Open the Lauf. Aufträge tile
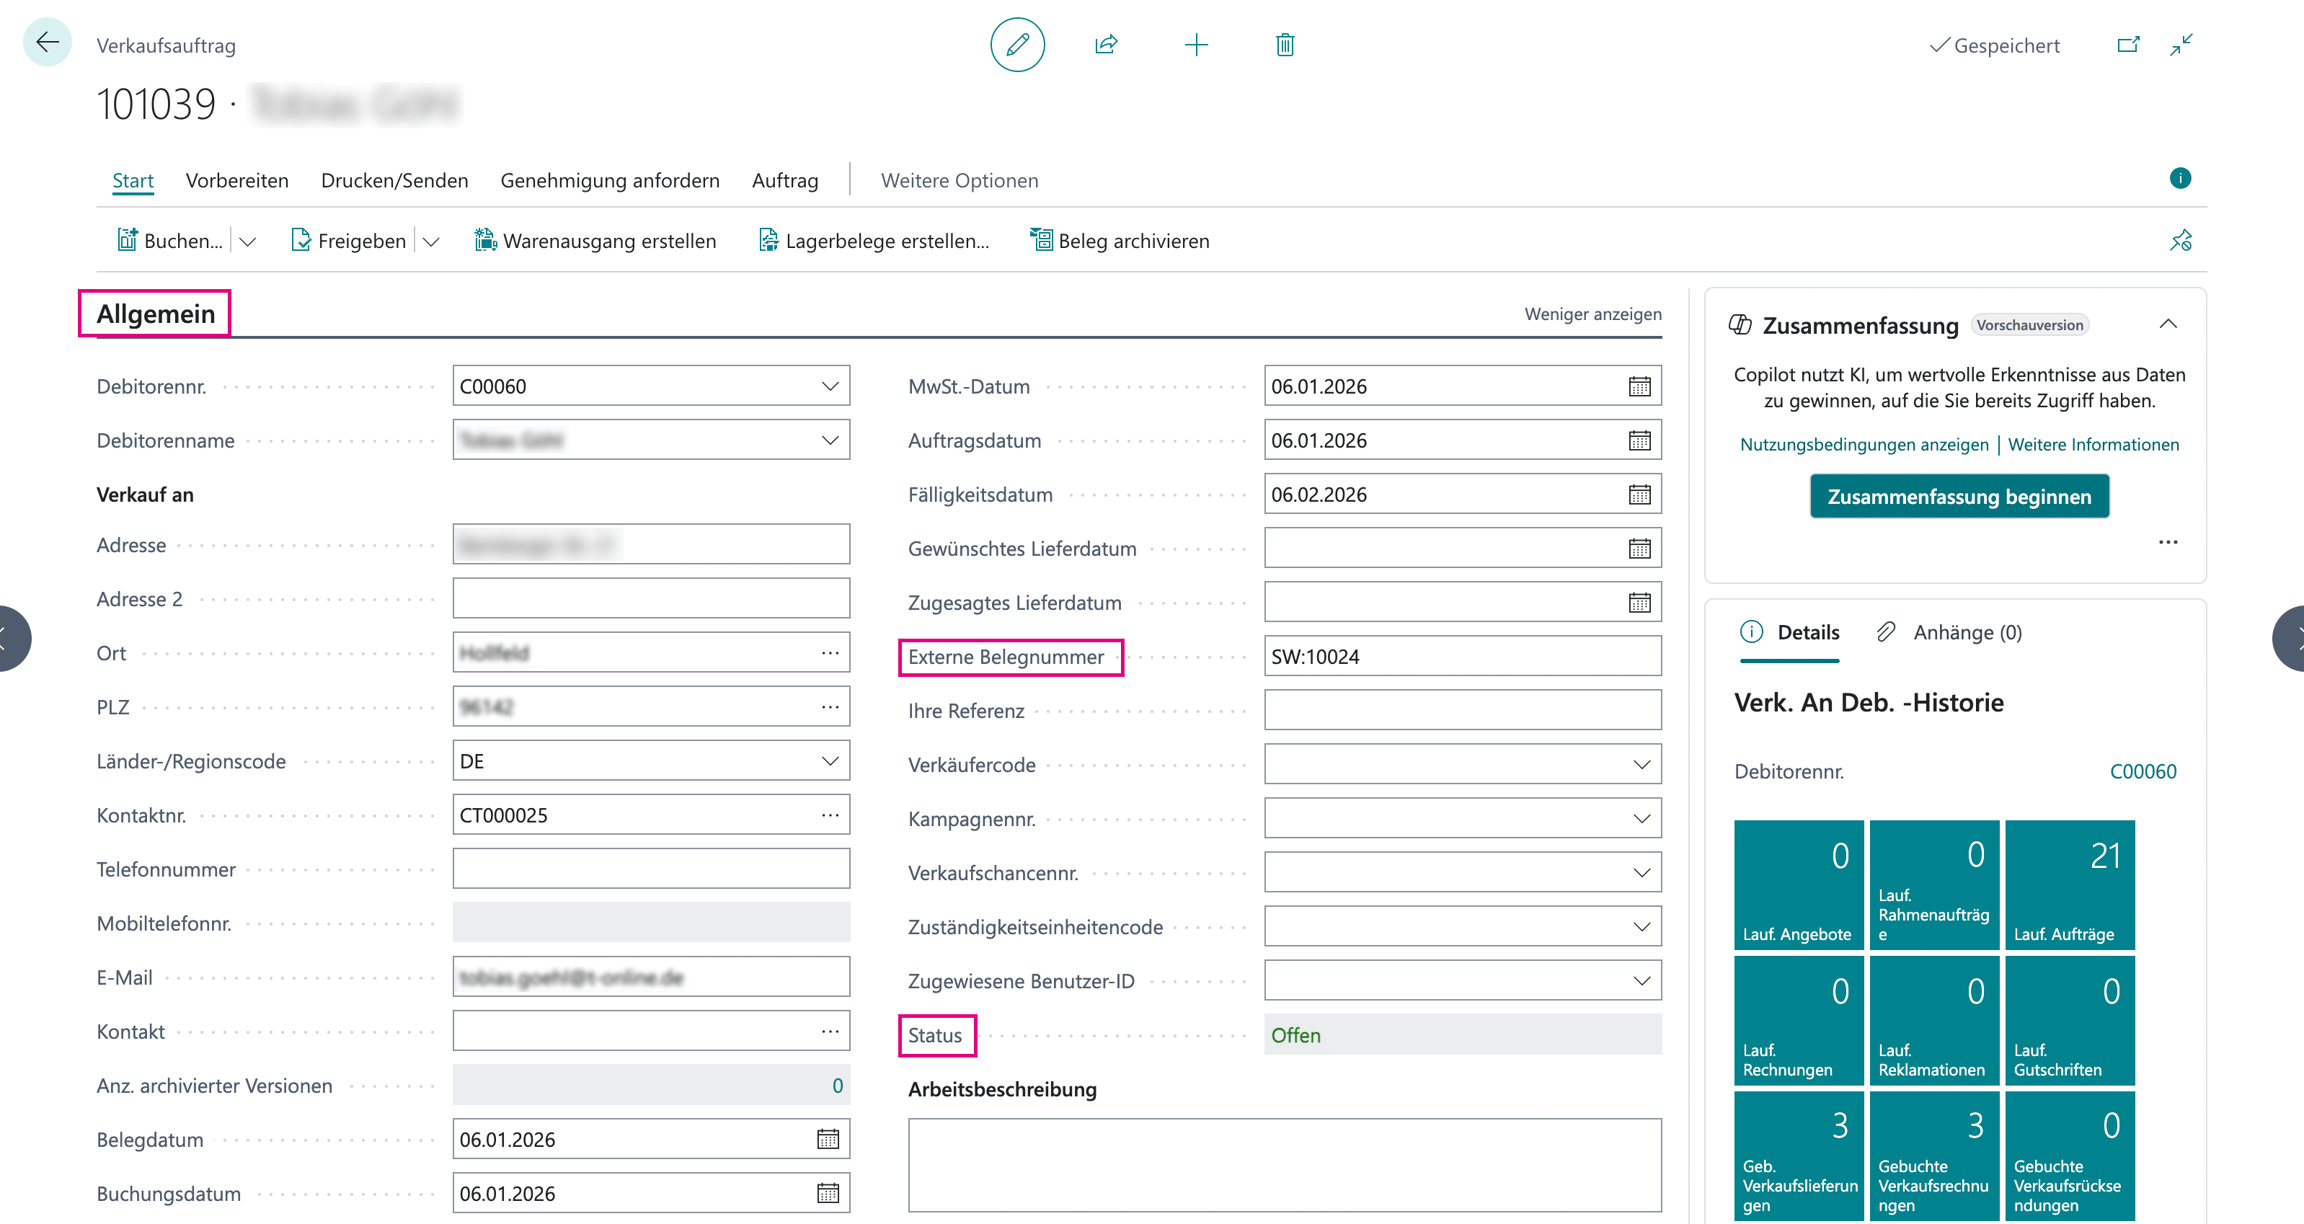The height and width of the screenshot is (1224, 2304). tap(2070, 885)
